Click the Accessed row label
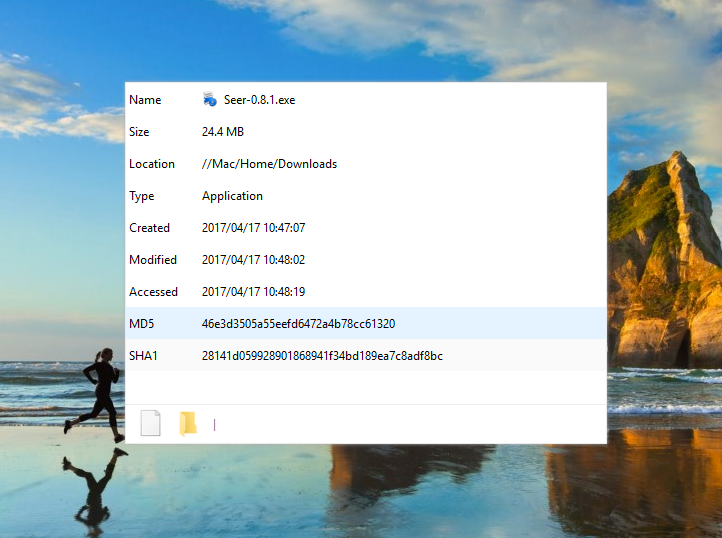 pos(153,292)
